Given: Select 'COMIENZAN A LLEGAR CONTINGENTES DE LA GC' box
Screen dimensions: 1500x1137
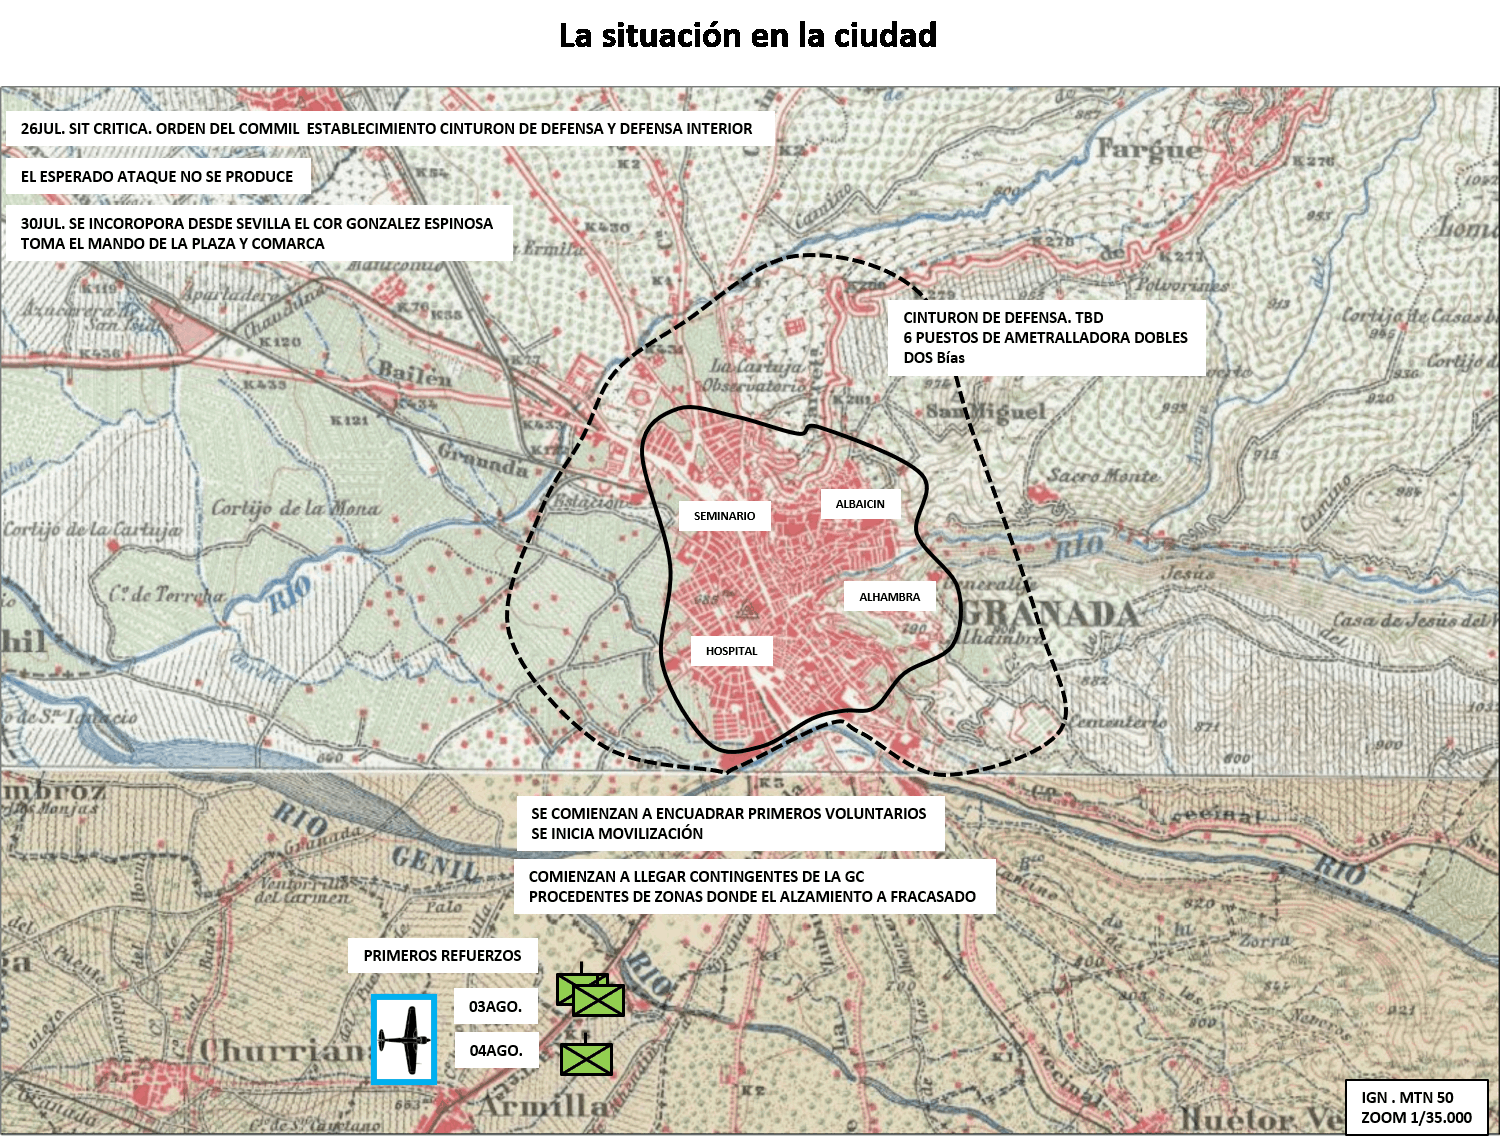Looking at the screenshot, I should tap(754, 887).
